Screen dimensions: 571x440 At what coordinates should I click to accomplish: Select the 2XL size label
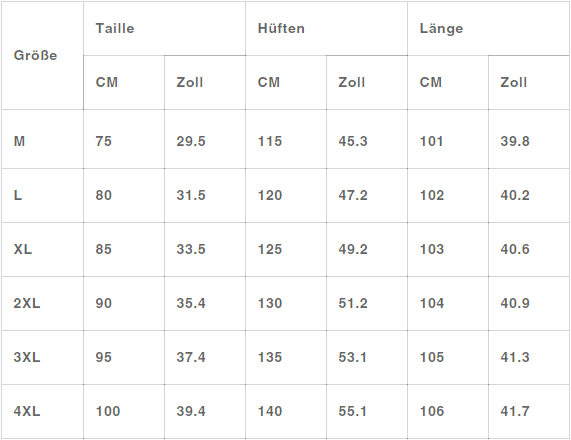(x=27, y=303)
